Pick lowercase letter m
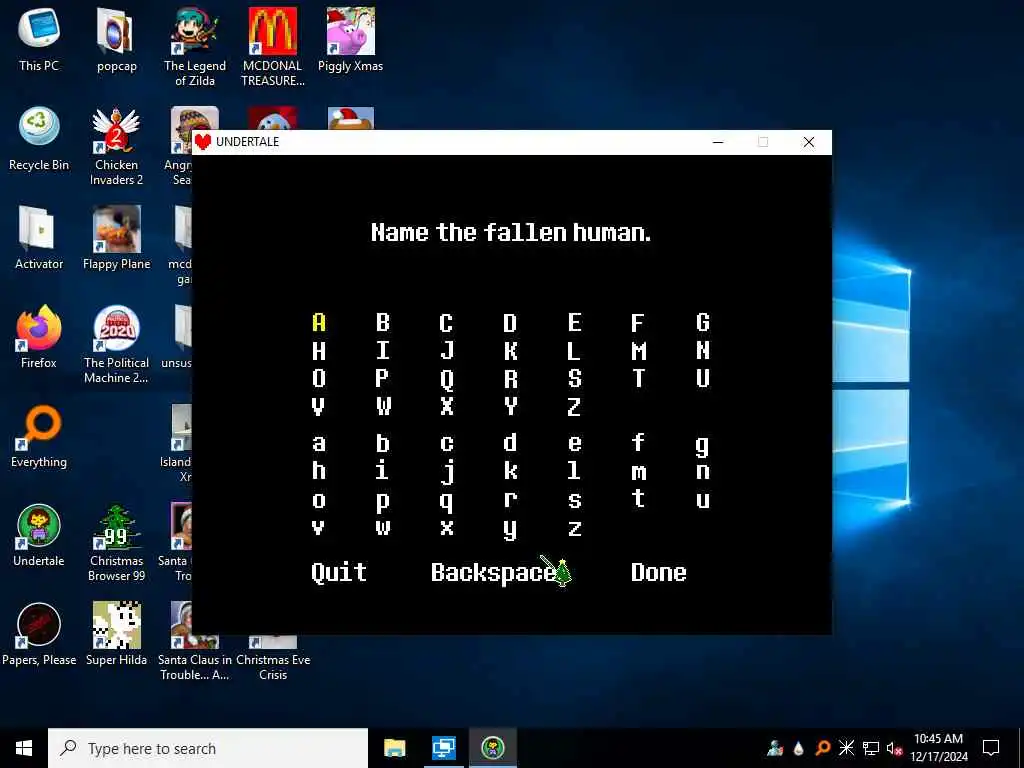This screenshot has width=1024, height=768. click(638, 473)
